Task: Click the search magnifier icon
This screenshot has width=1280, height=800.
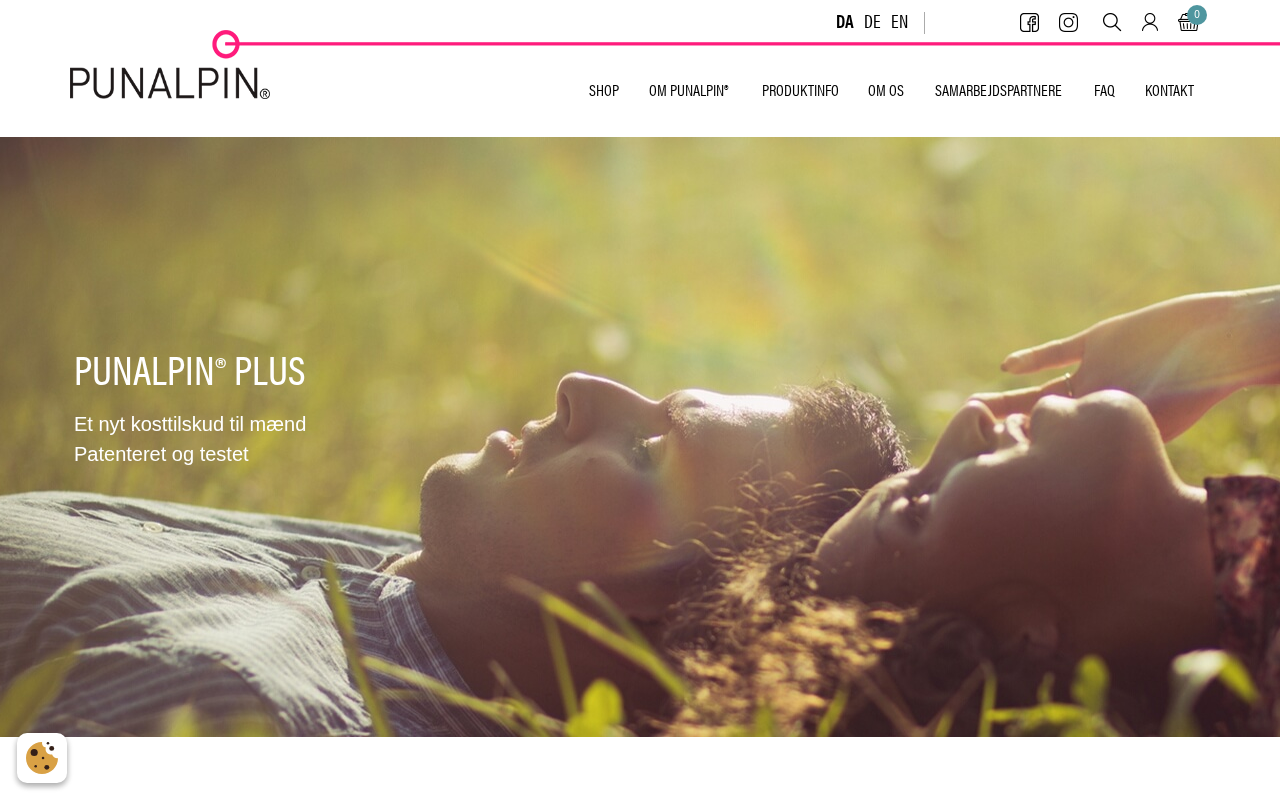Action: tap(1112, 22)
